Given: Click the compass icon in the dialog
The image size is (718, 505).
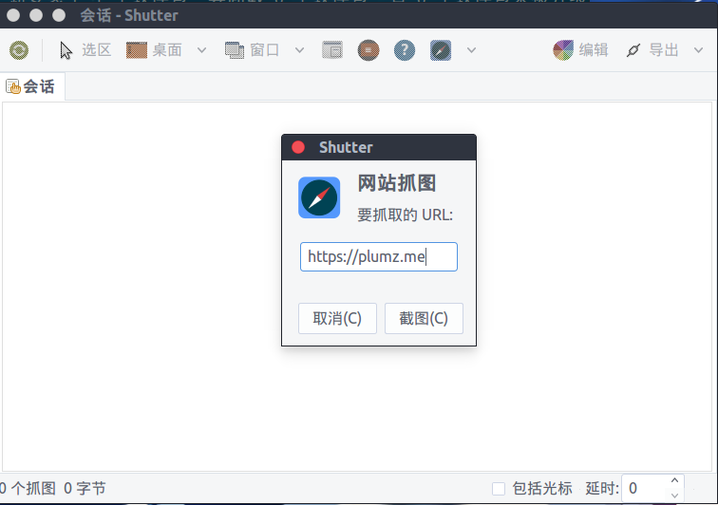Looking at the screenshot, I should (319, 198).
